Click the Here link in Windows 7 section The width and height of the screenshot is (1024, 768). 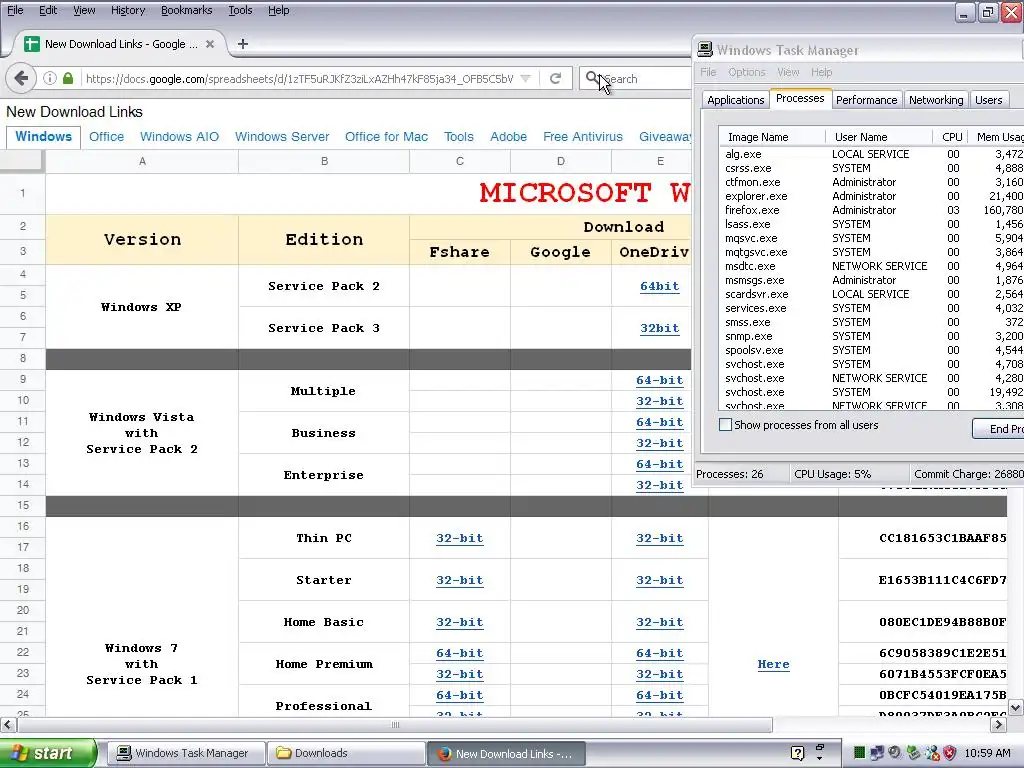[x=773, y=664]
